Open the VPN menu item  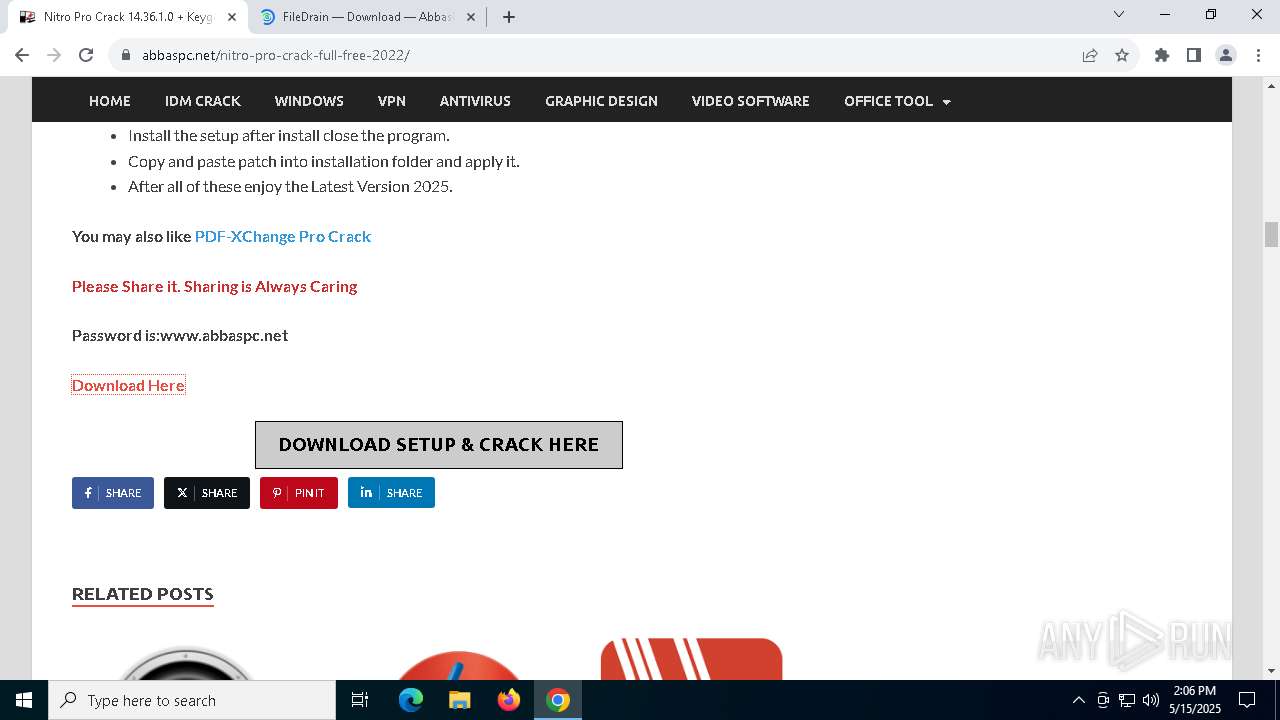(x=392, y=101)
